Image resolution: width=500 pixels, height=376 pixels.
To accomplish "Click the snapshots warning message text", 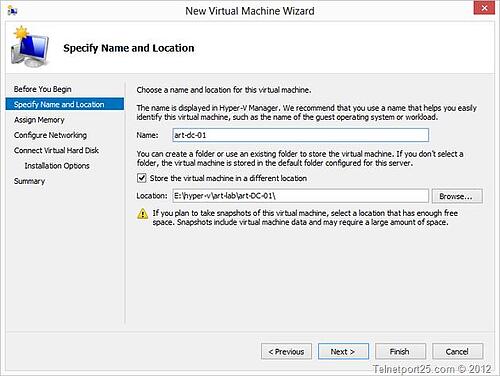I will [305, 218].
